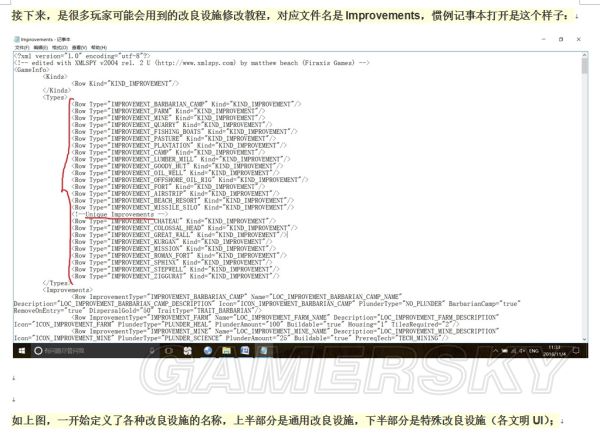Viewport: 600px width, 436px height.
Task: Open the 文件(F) File menu
Action: [x=22, y=46]
